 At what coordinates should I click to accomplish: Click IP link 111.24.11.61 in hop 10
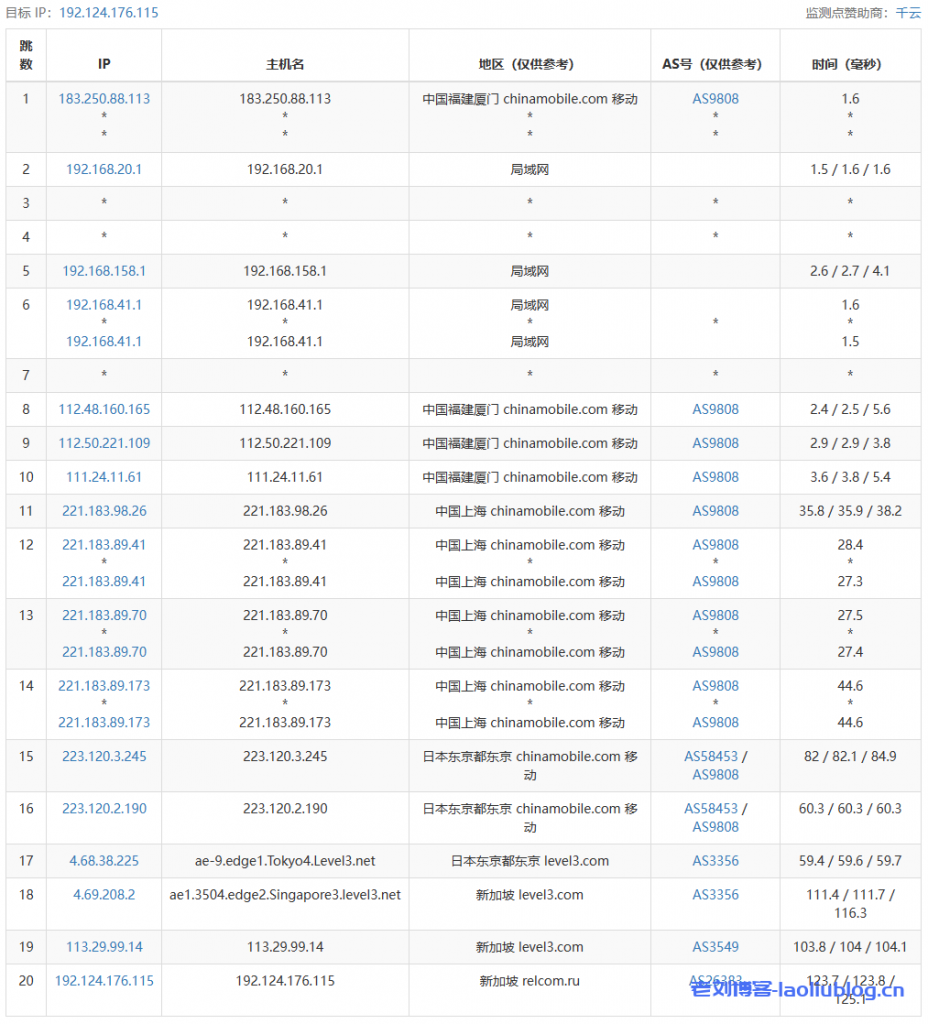point(104,477)
